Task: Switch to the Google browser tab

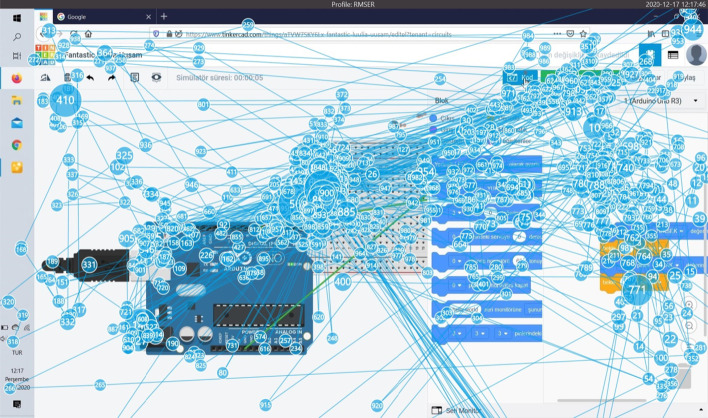Action: click(100, 17)
